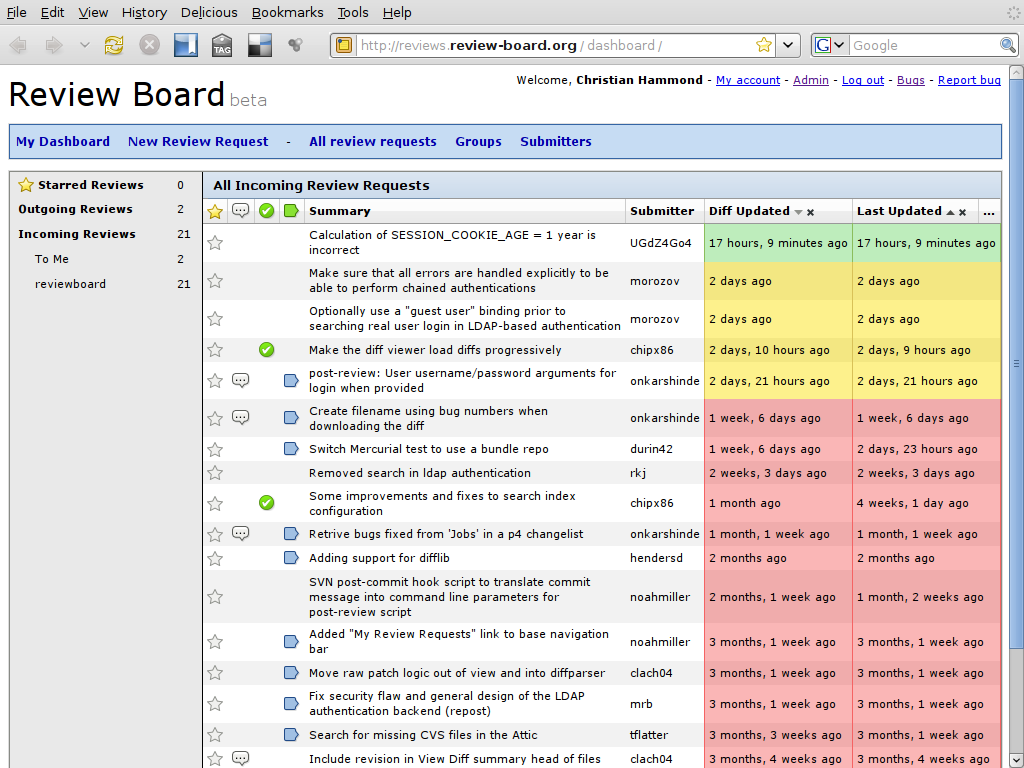This screenshot has height=768, width=1024.
Task: Click the bookmark star in address bar
Action: 764,45
